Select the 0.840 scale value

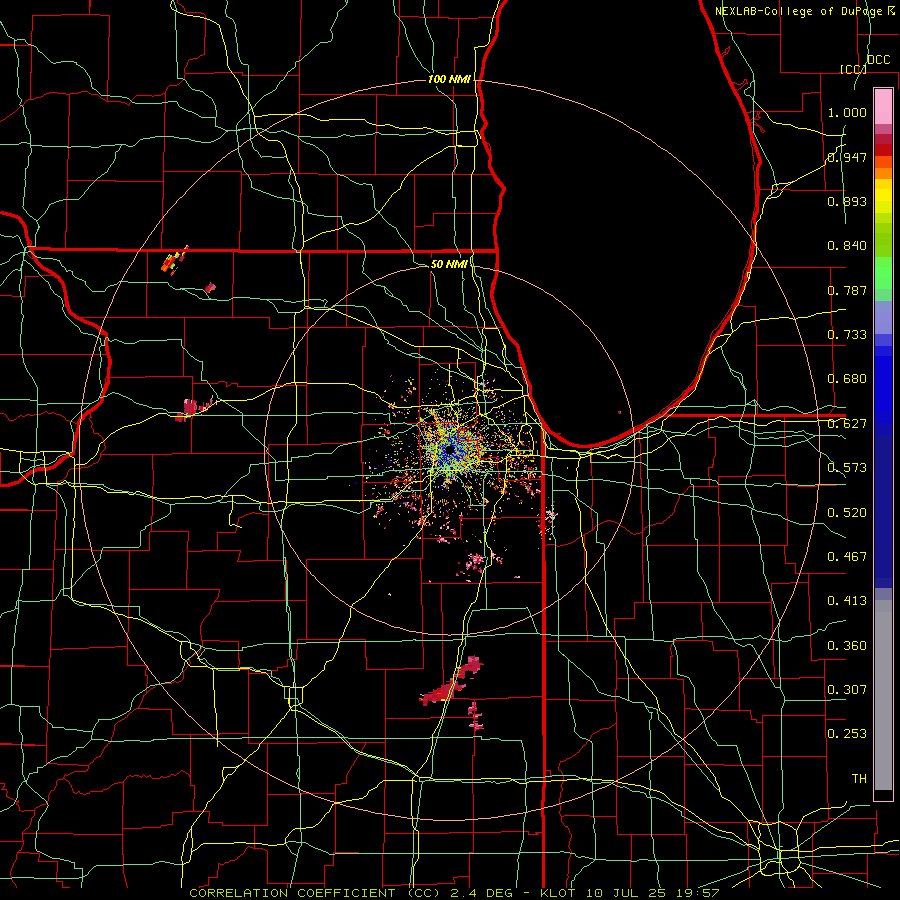click(847, 246)
